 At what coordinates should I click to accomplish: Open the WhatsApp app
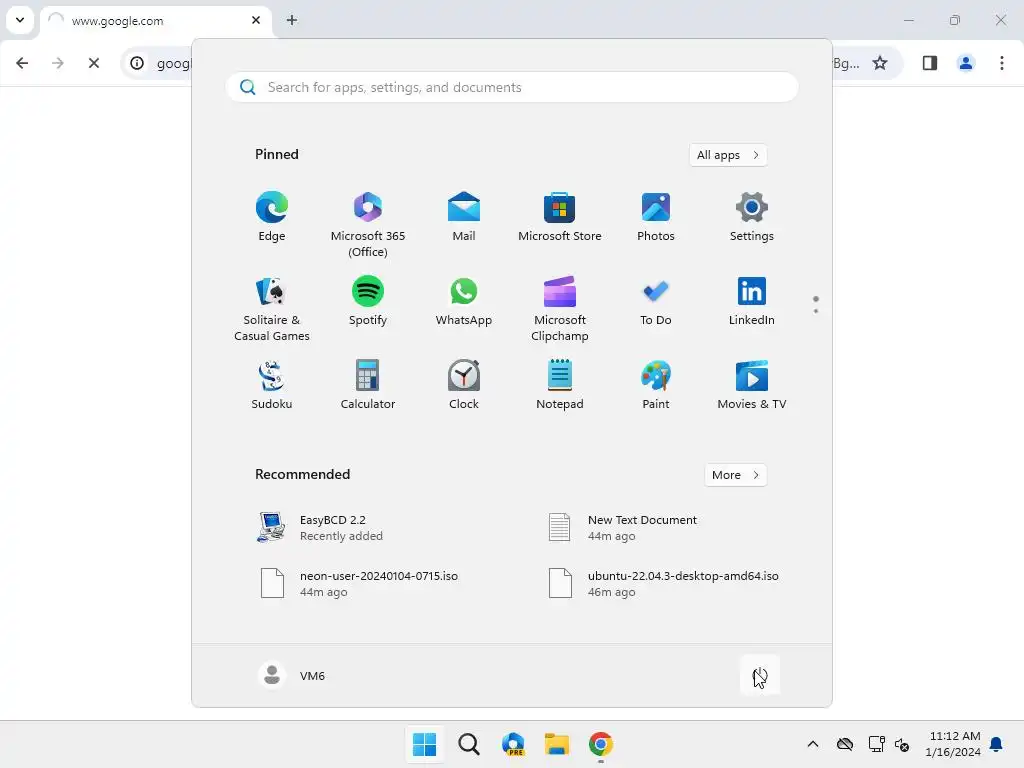(x=464, y=301)
